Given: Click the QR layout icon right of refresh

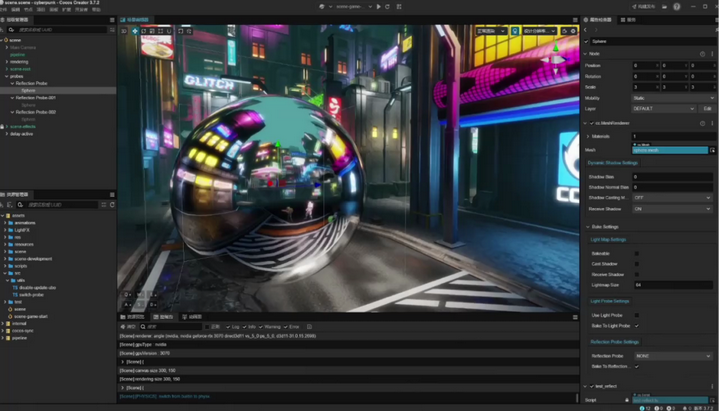Looking at the screenshot, I should [x=399, y=7].
